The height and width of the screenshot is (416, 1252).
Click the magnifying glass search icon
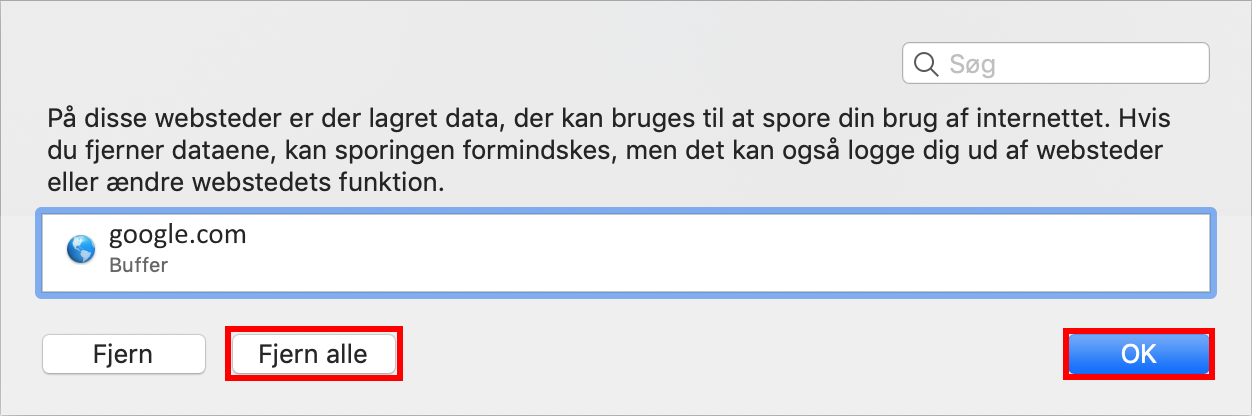[925, 65]
